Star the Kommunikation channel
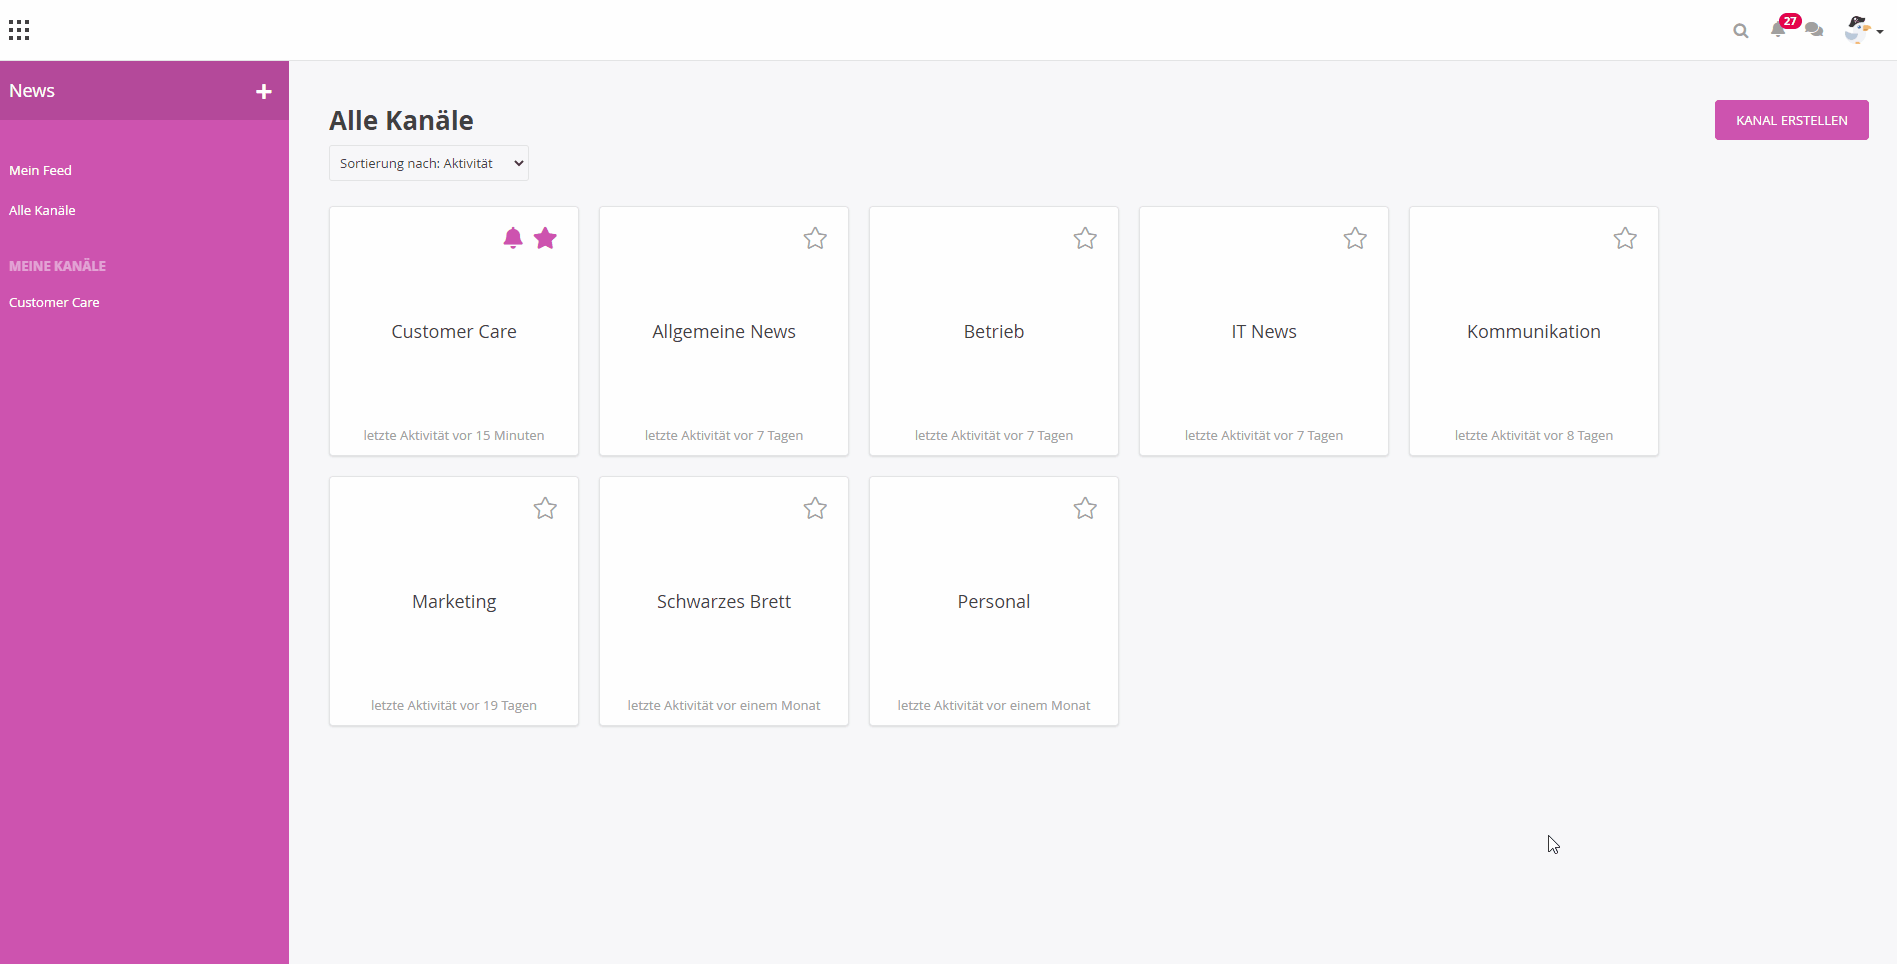 [x=1625, y=238]
